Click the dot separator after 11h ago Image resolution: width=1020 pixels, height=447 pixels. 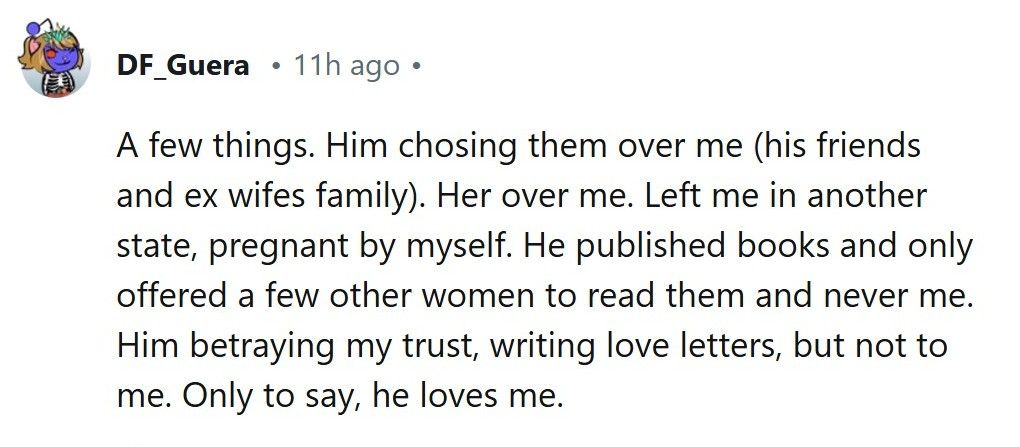tap(415, 67)
